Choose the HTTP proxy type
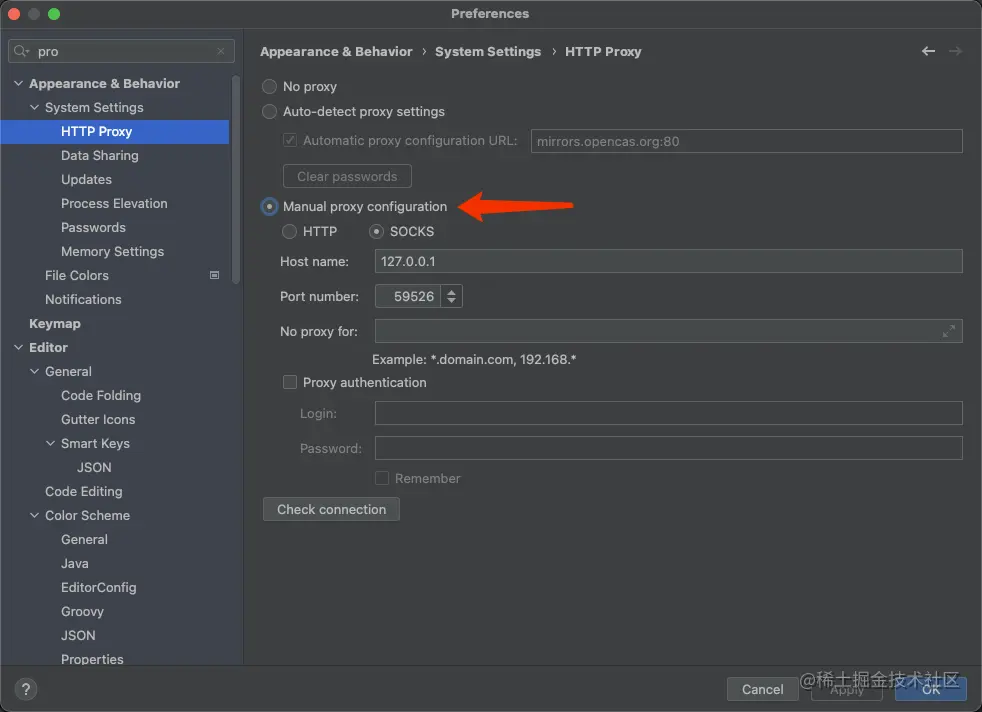 pos(289,232)
